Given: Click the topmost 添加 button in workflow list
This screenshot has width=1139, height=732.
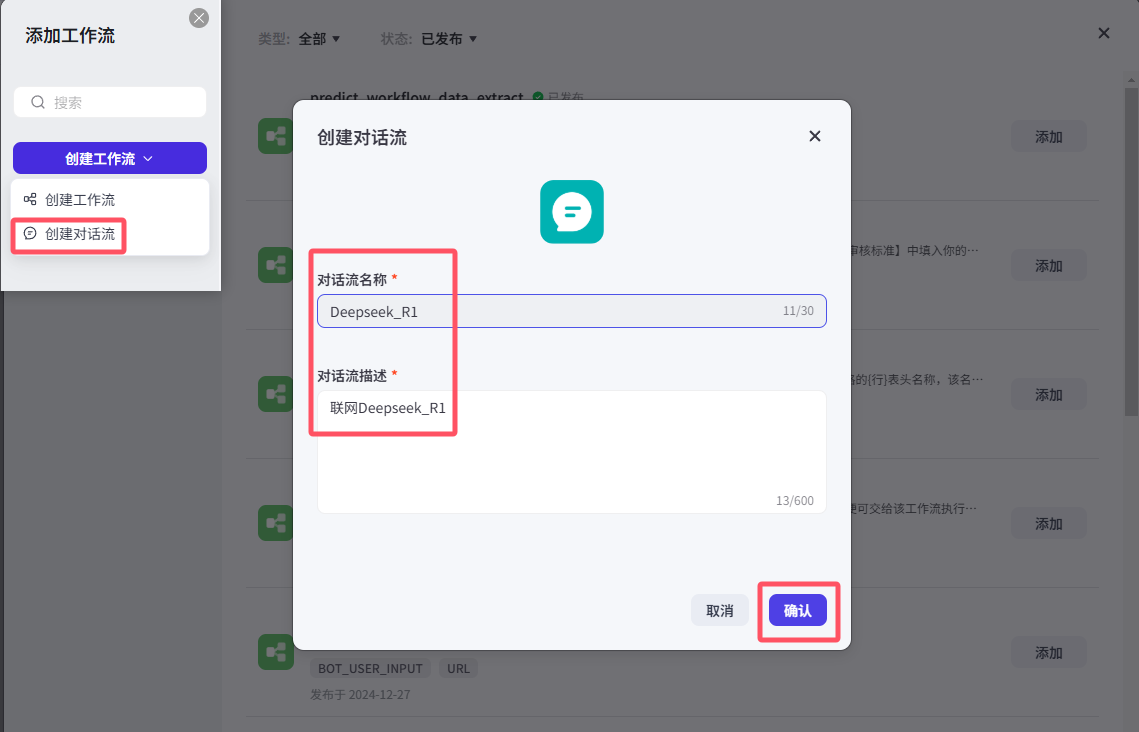Looking at the screenshot, I should 1048,137.
